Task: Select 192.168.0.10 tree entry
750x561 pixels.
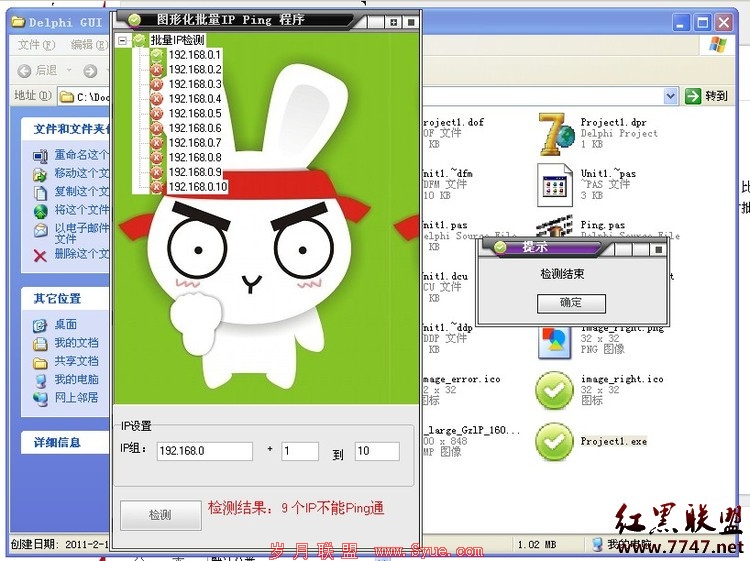Action: click(198, 187)
